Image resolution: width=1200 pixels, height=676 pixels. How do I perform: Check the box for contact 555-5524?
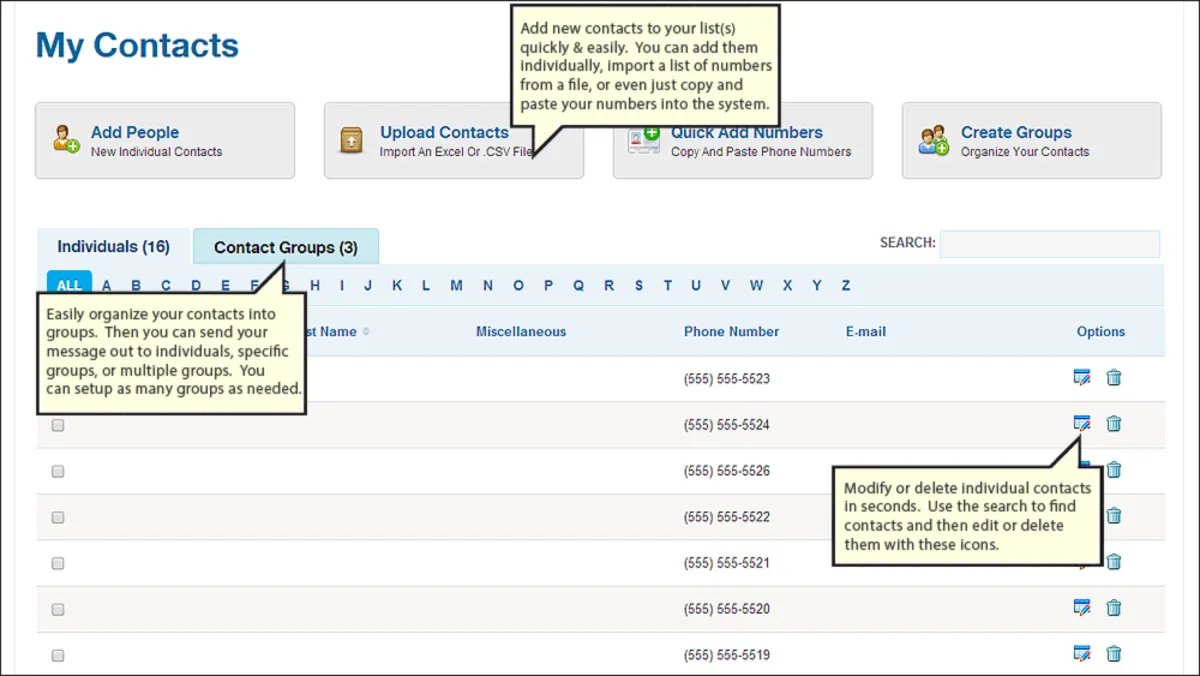coord(58,425)
